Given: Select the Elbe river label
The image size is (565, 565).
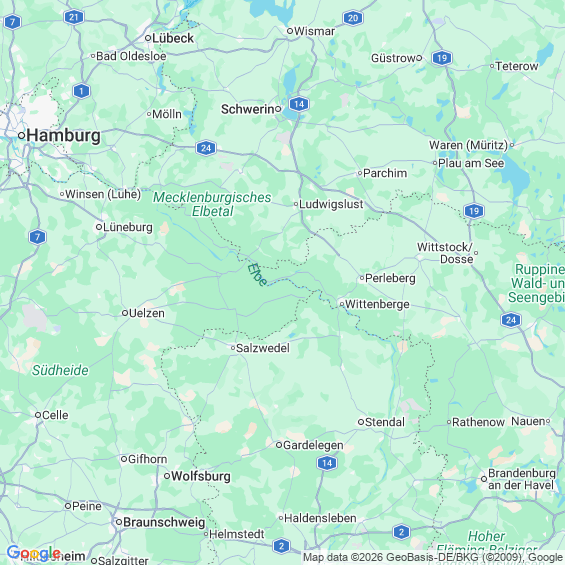Looking at the screenshot, I should pyautogui.click(x=257, y=275).
